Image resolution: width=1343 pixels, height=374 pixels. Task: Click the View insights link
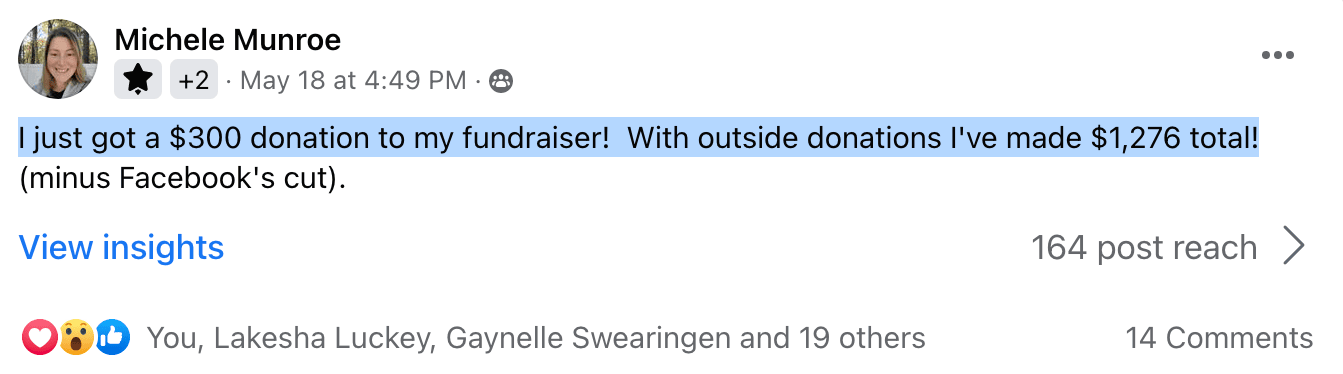(x=121, y=247)
